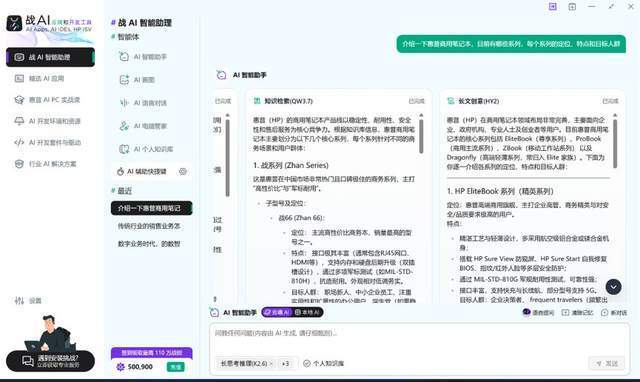Click the 战66 (Zhan 66) bullet text

[301, 218]
